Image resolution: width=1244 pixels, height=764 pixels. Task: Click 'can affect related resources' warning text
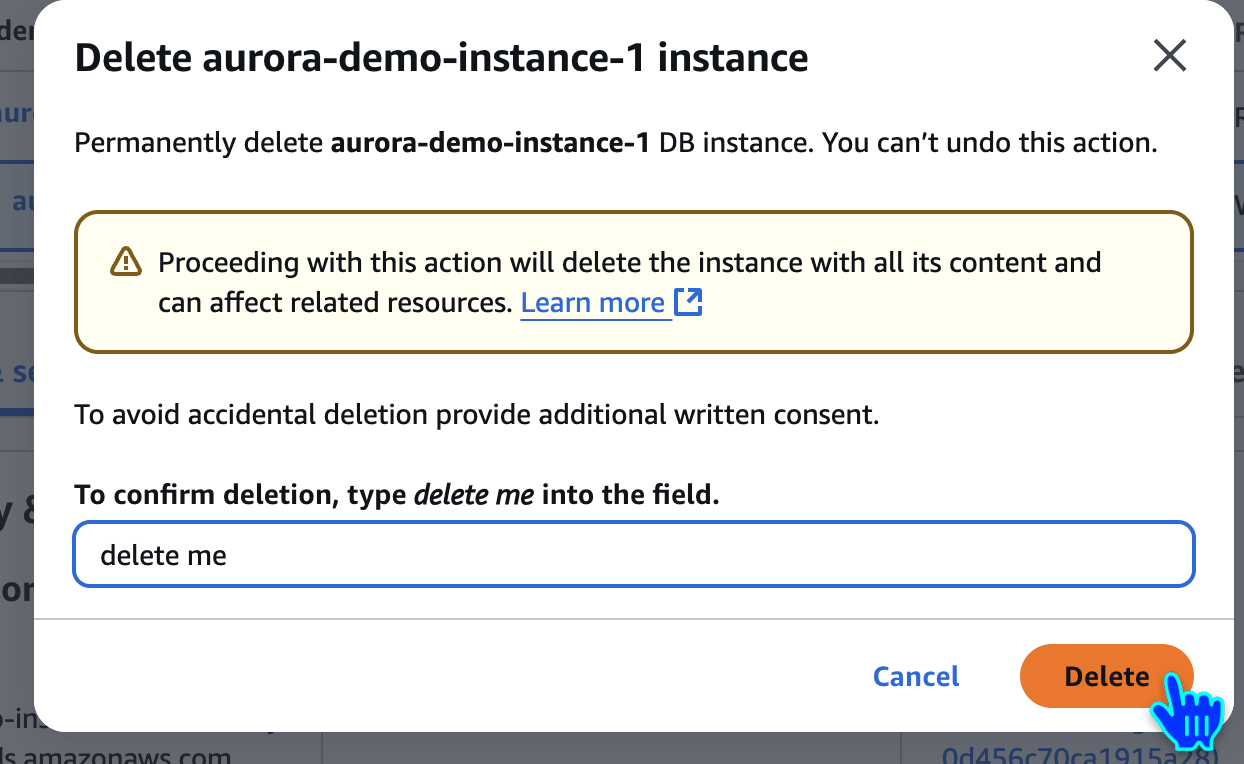(x=334, y=302)
